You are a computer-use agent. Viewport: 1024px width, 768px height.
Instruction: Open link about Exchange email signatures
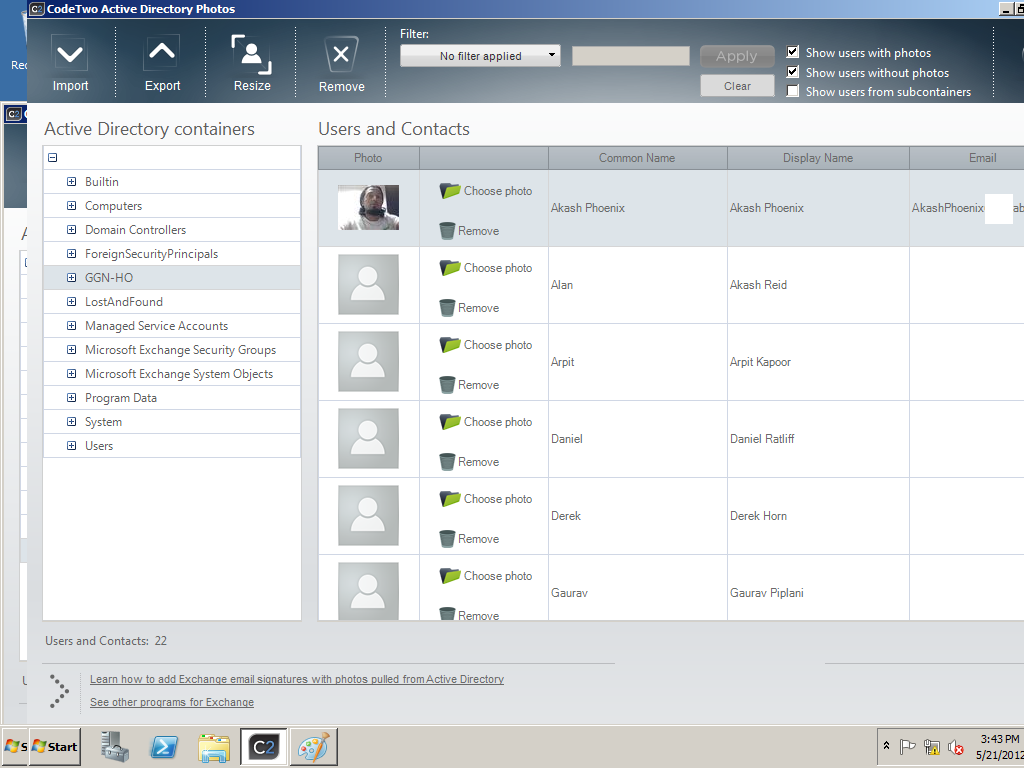pyautogui.click(x=296, y=679)
